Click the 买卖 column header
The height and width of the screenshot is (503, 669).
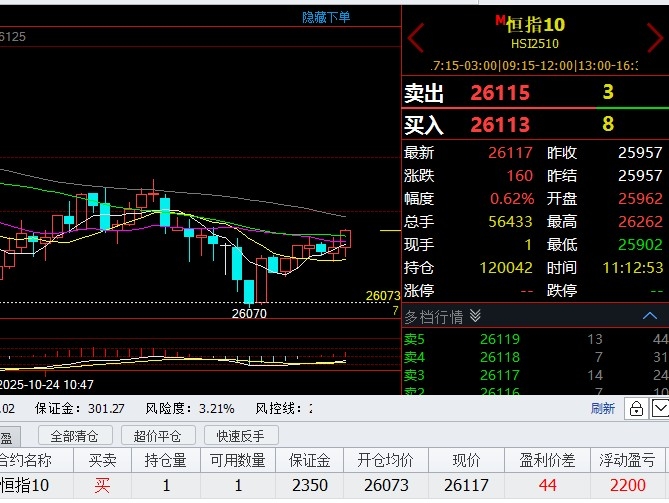pyautogui.click(x=102, y=460)
